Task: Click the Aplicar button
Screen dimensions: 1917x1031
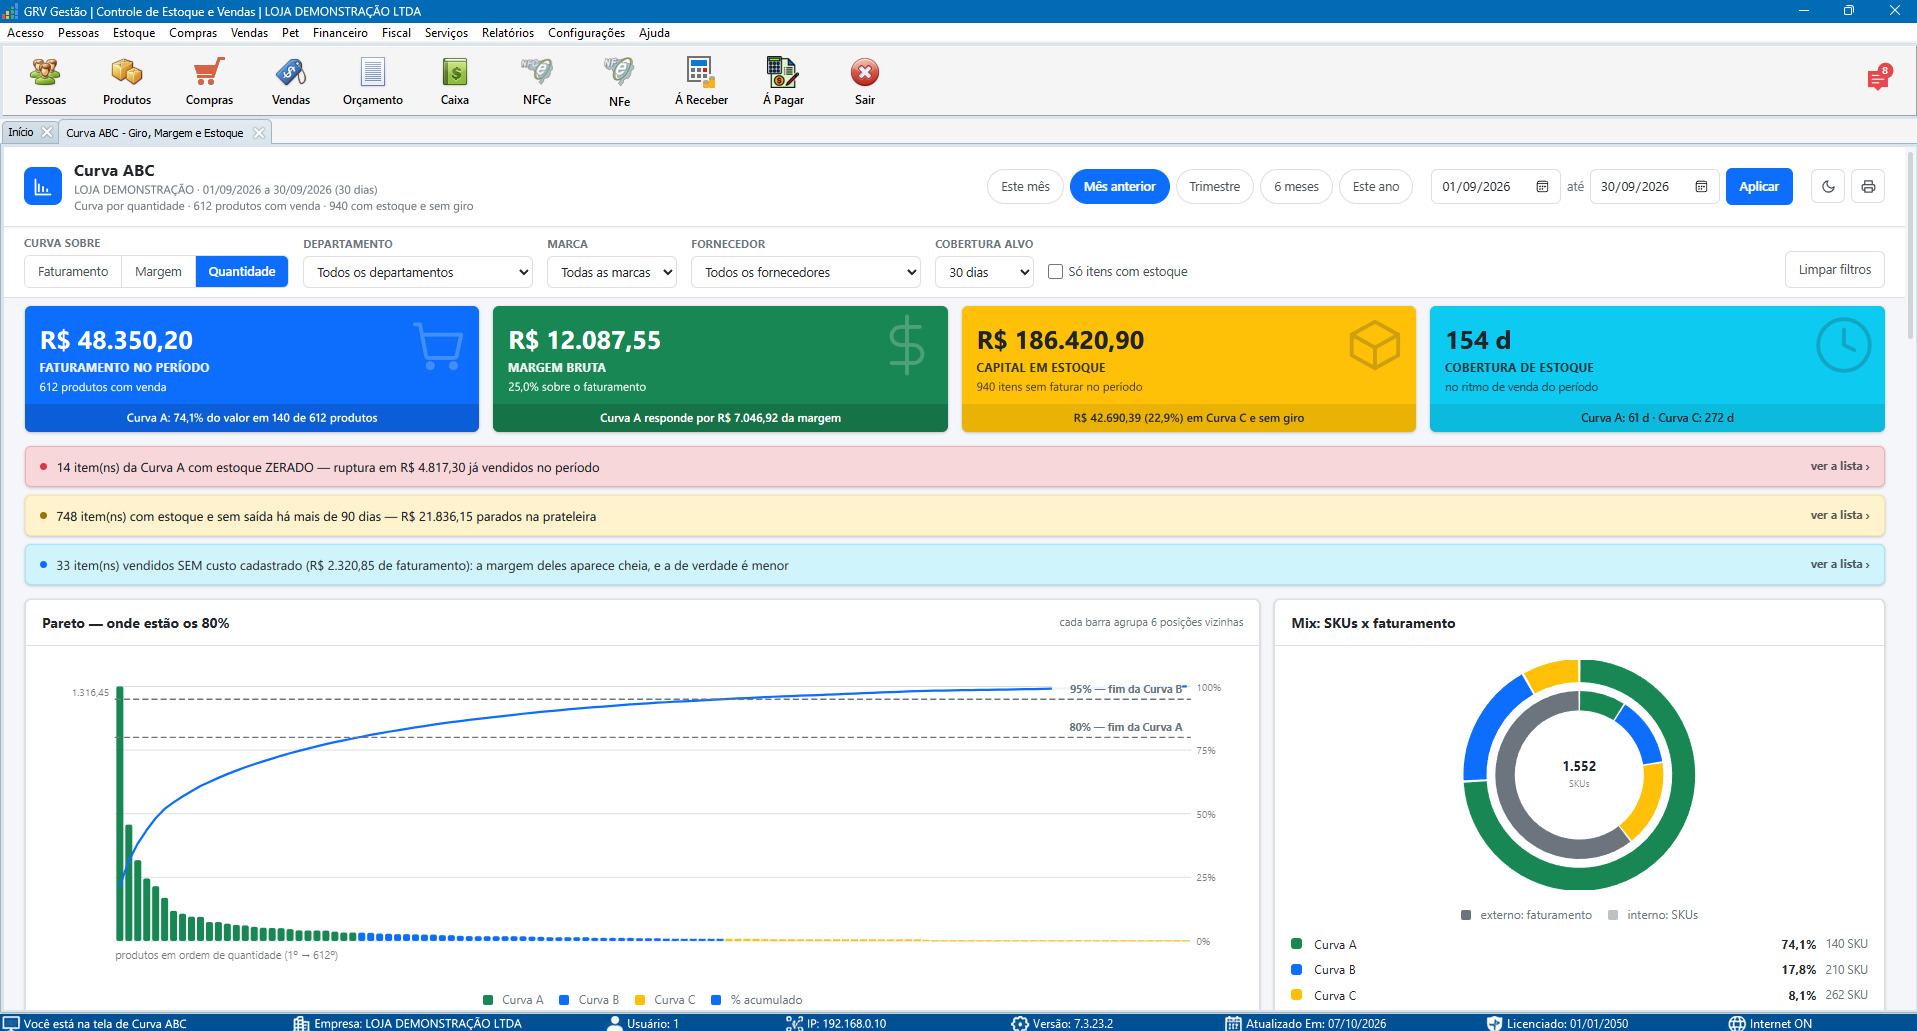Action: (1759, 187)
